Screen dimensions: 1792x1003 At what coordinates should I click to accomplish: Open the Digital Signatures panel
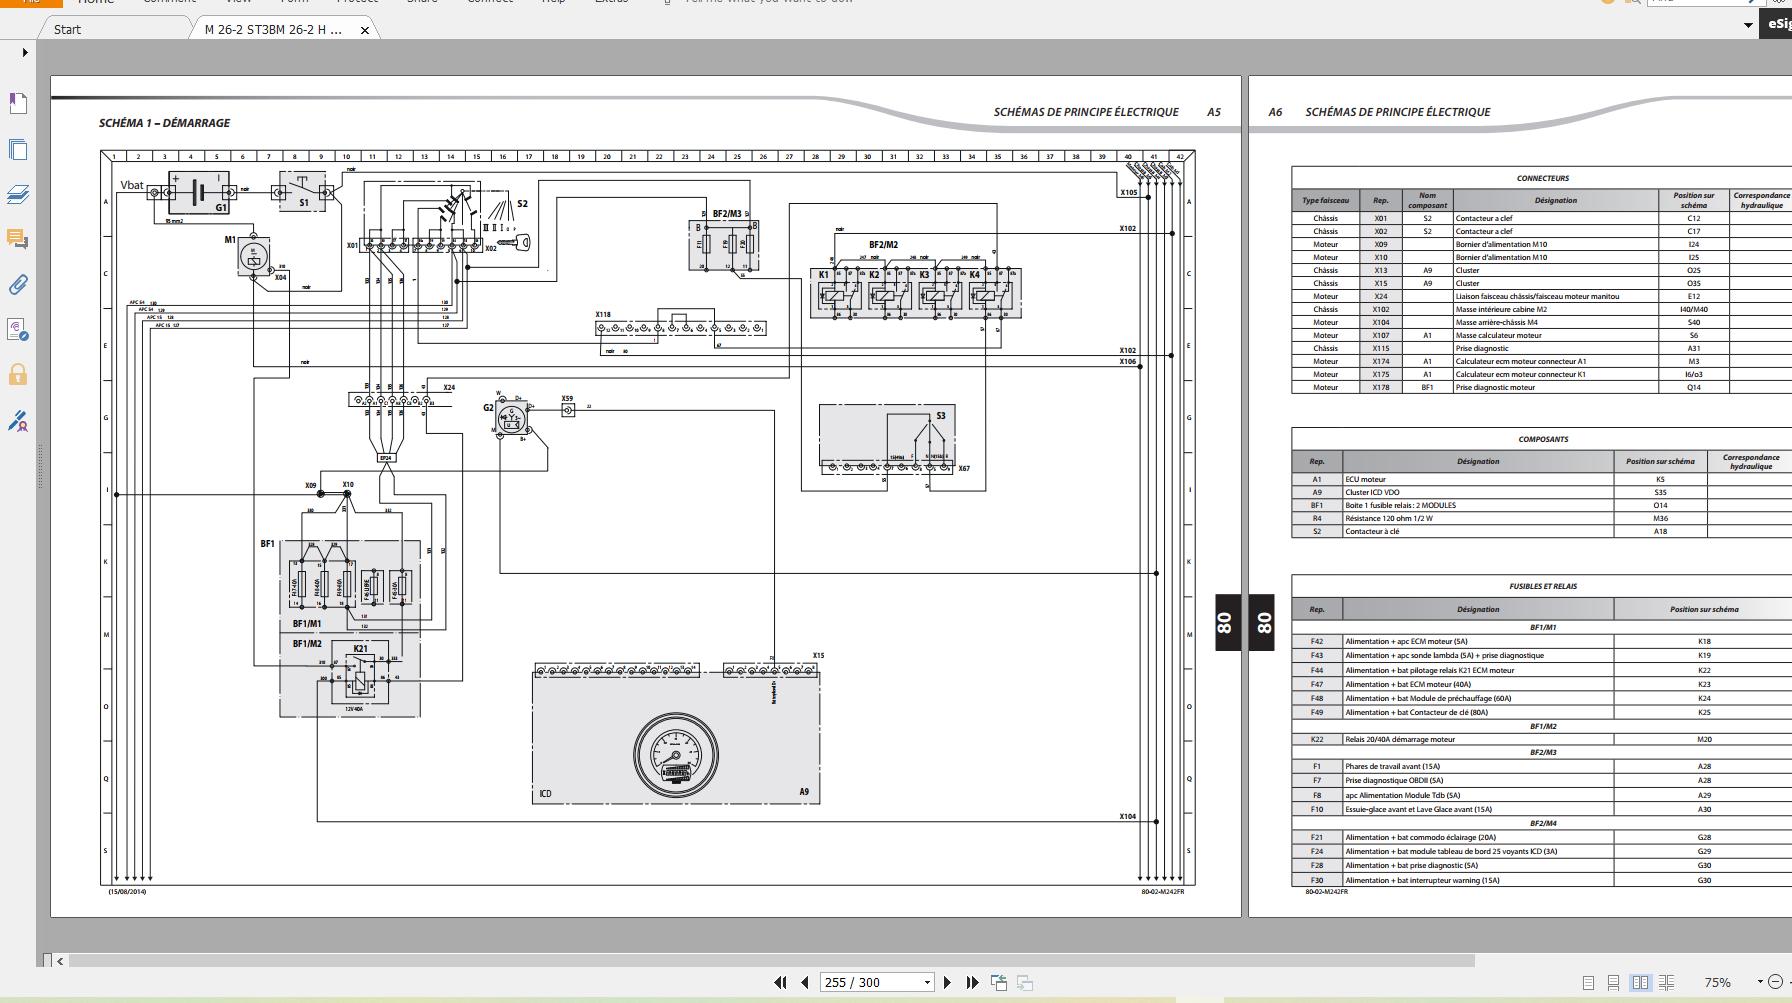17,421
